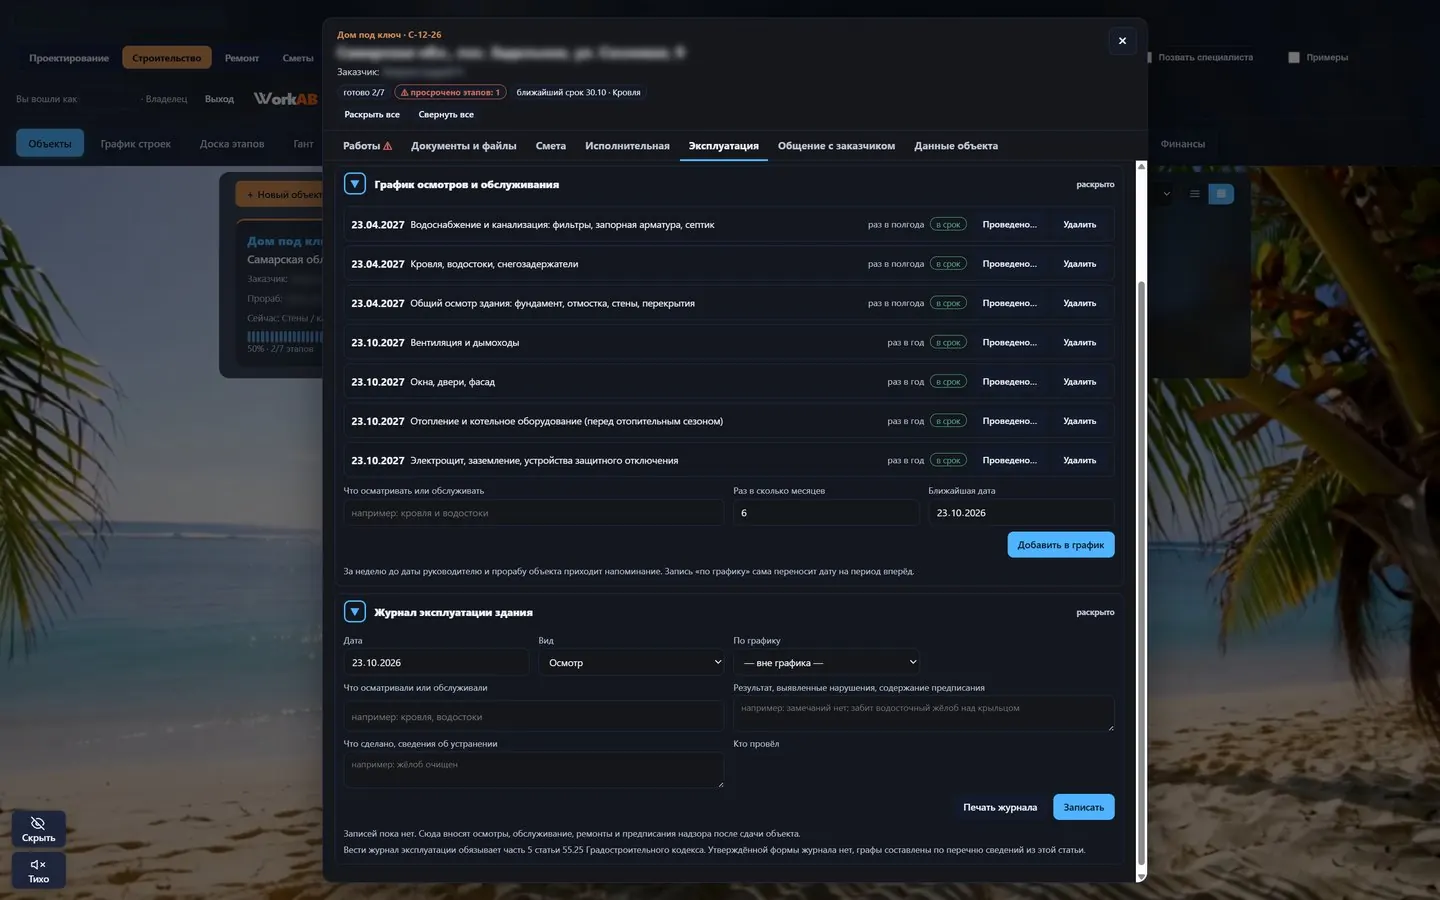
Task: Focus the Что осматривали или обслуживали field
Action: pyautogui.click(x=533, y=717)
